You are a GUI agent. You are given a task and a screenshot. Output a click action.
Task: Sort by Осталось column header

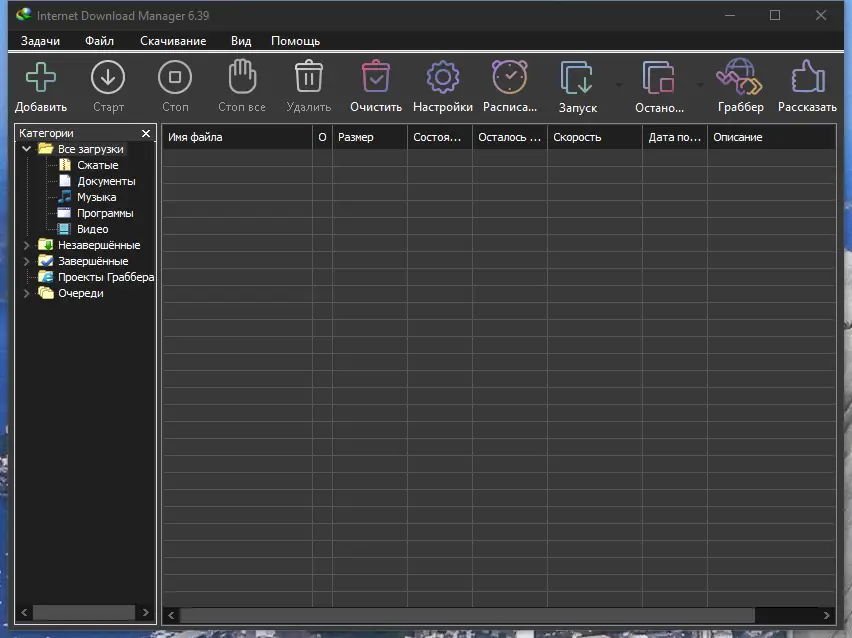[510, 137]
